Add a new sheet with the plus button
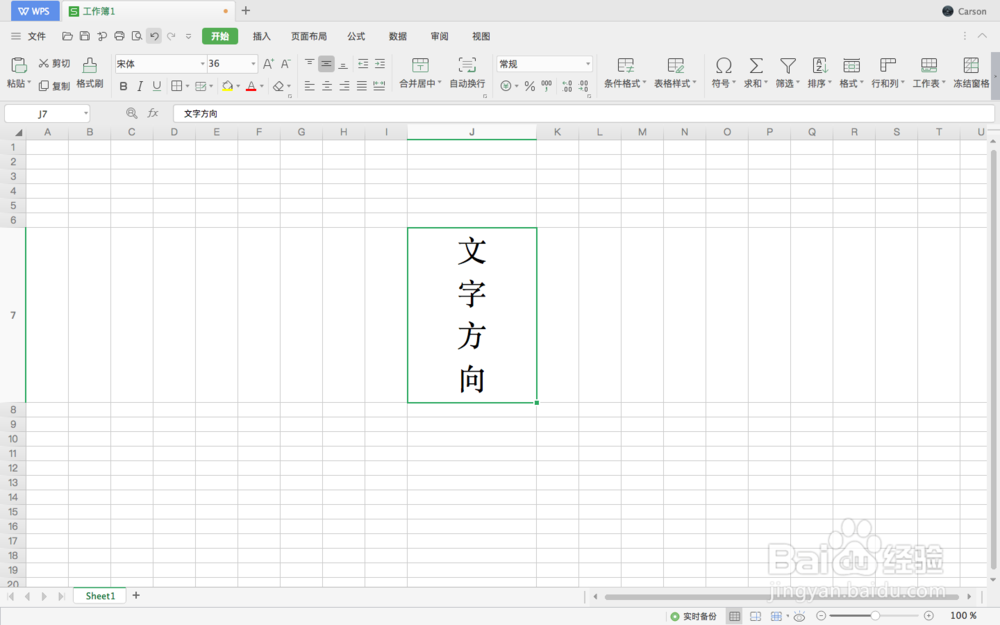The image size is (1000, 625). click(135, 595)
